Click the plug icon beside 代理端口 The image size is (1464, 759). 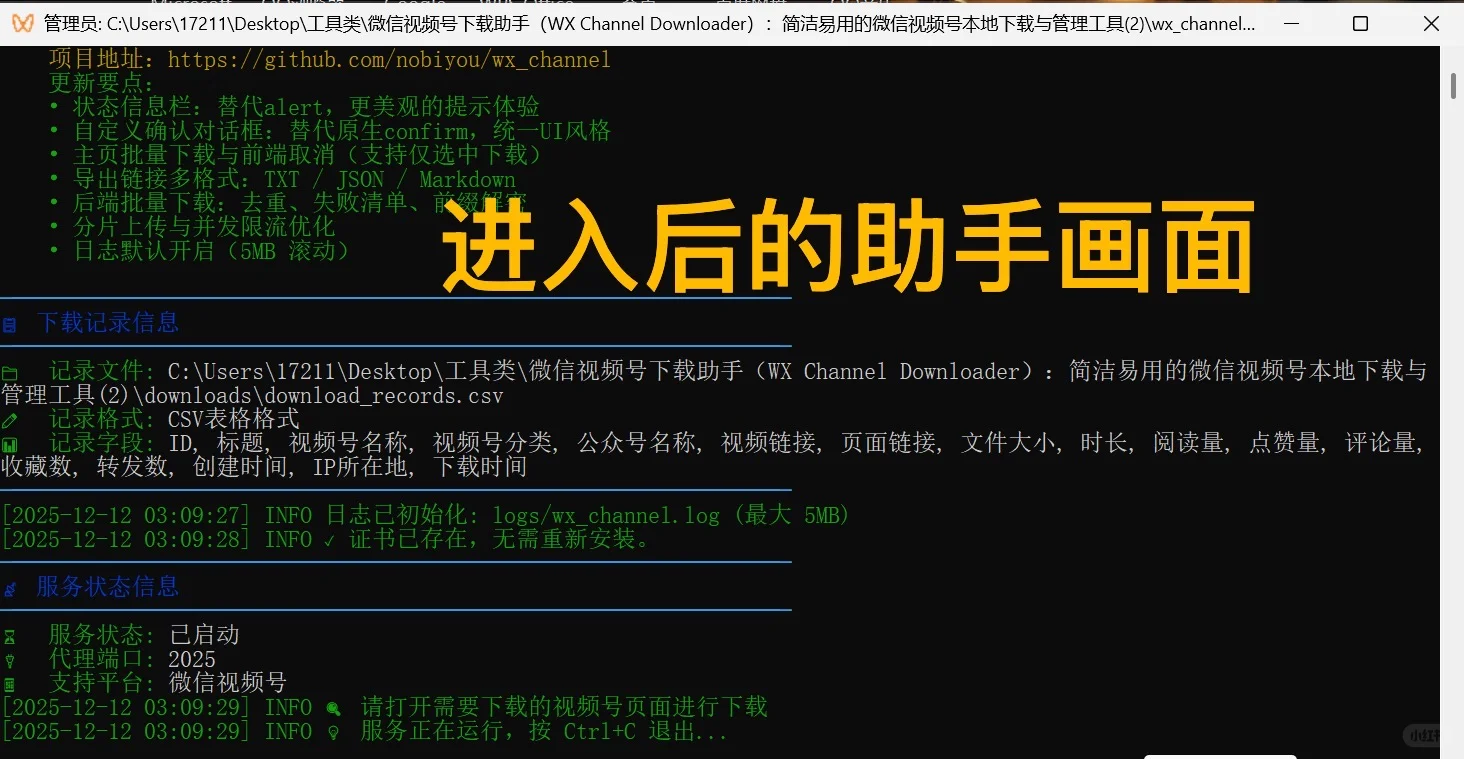pos(9,659)
